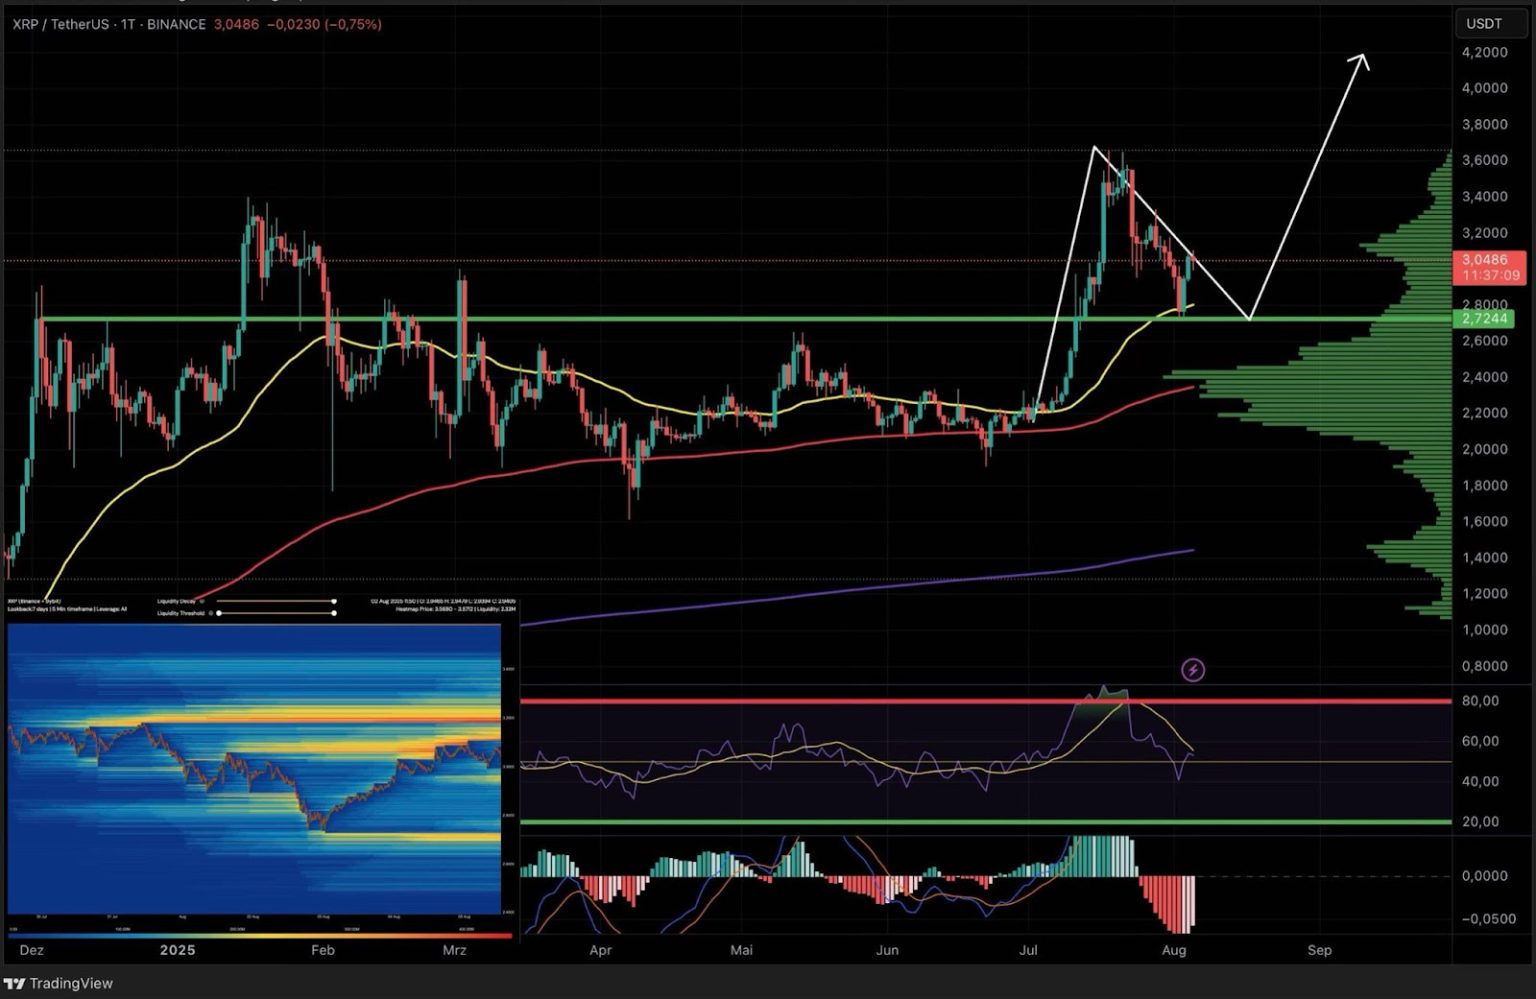Click the heatmap color gradient legend bar
The image size is (1536, 999).
coord(260,937)
